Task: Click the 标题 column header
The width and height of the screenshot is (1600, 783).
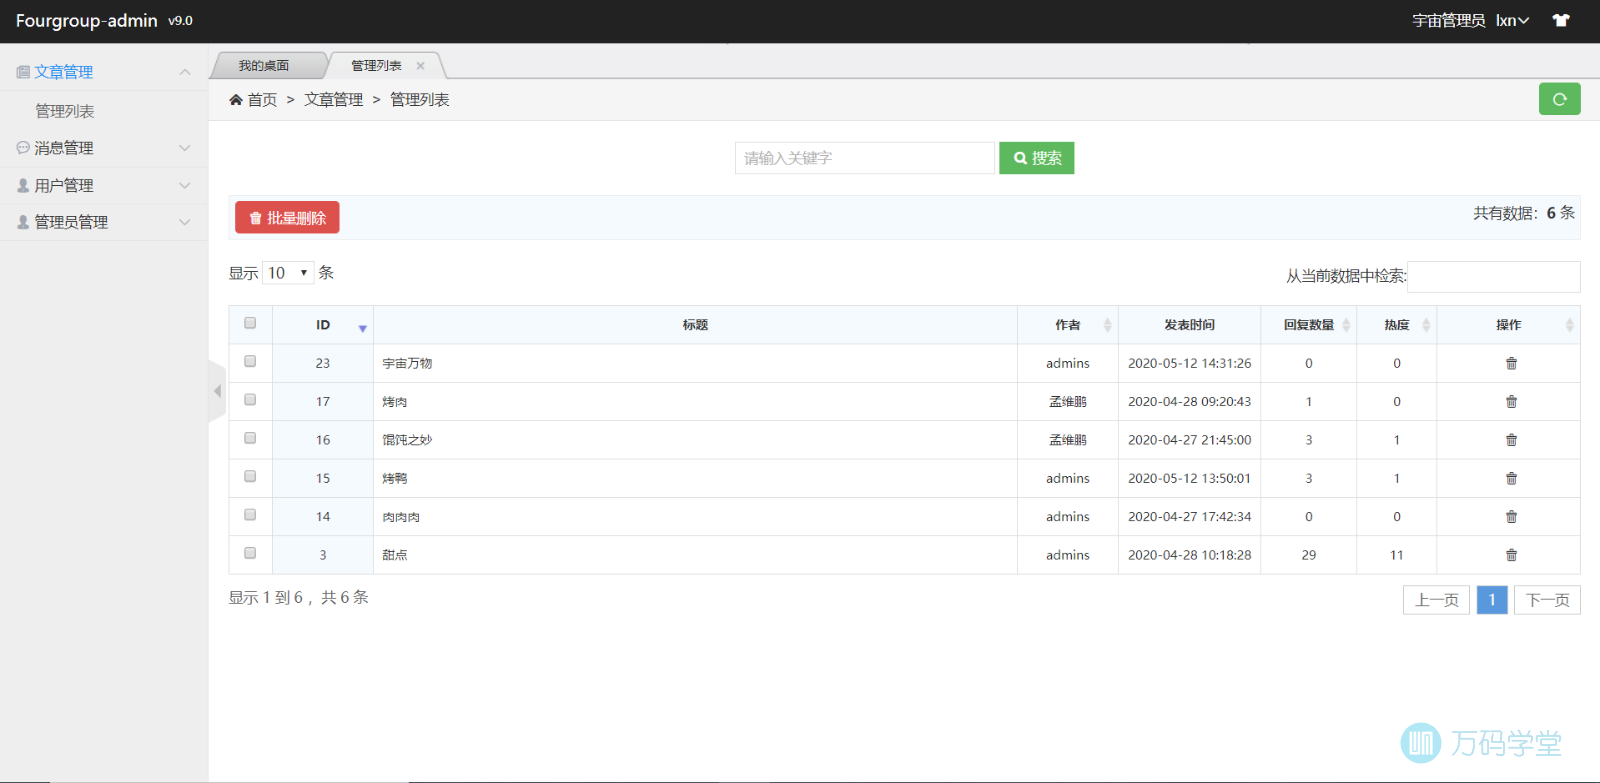Action: pyautogui.click(x=695, y=325)
